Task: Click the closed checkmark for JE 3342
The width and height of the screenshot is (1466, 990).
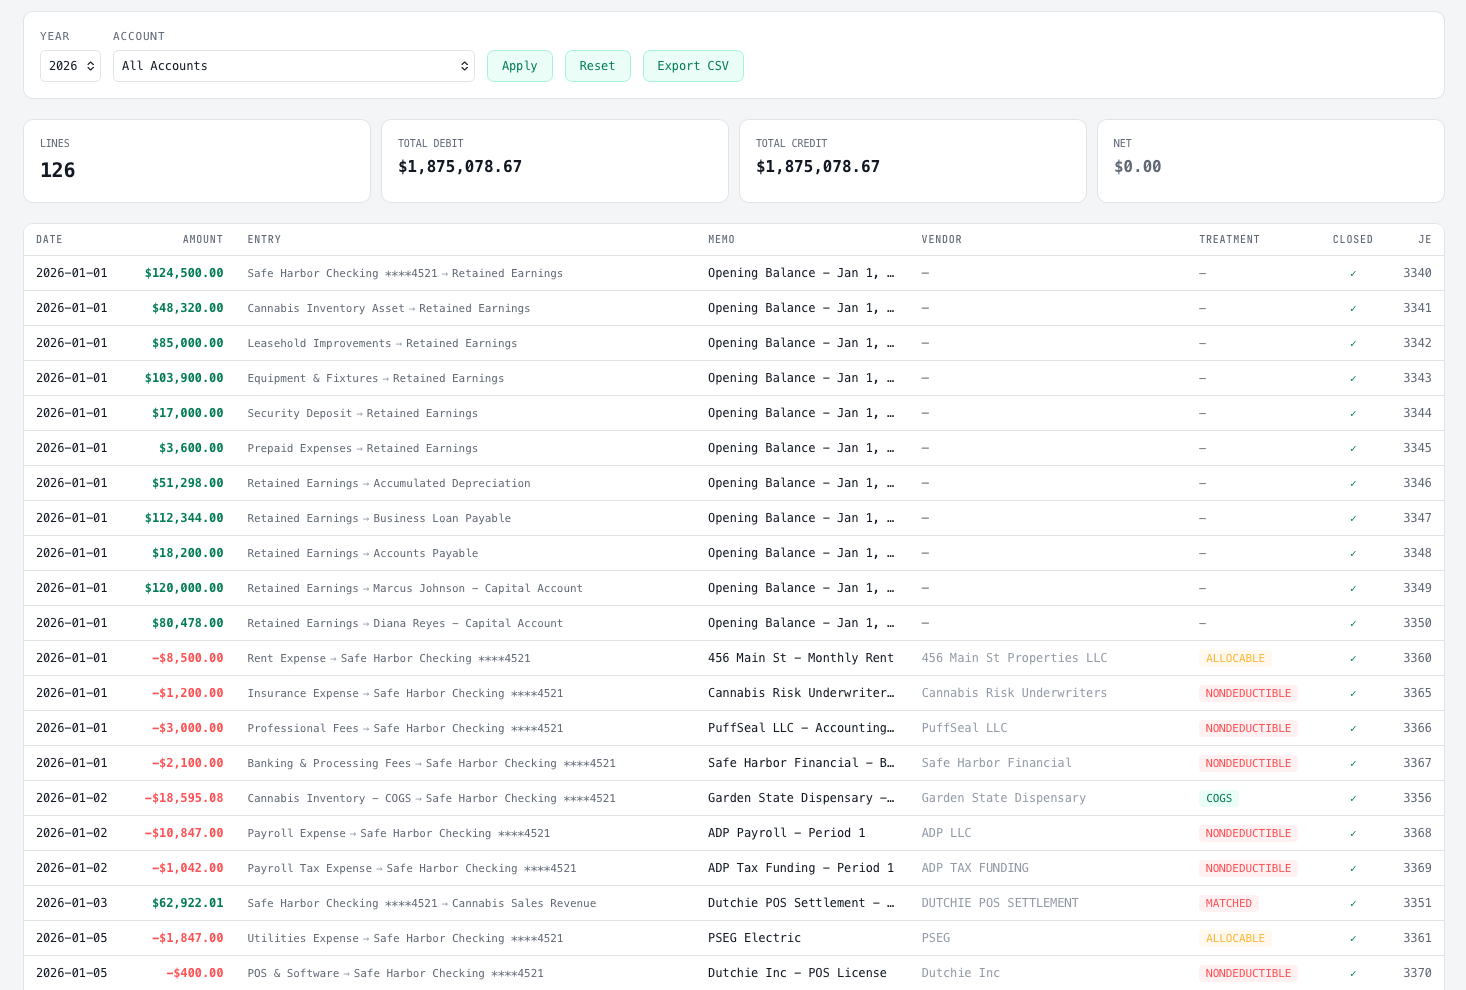Action: coord(1353,344)
